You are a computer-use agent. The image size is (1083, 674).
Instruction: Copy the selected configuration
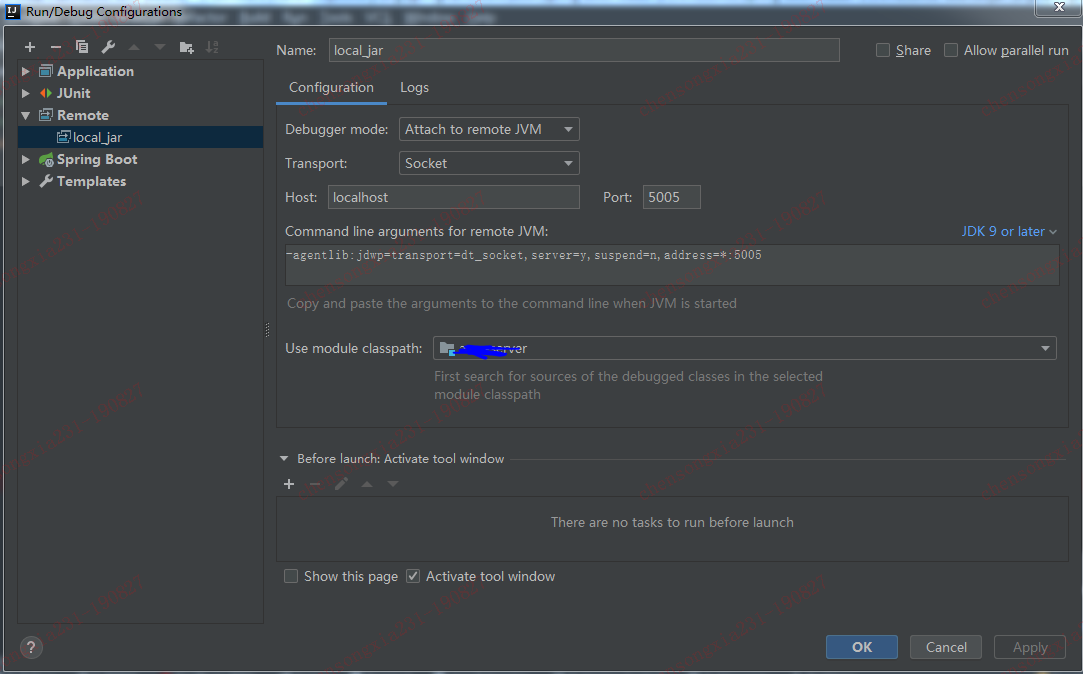82,47
